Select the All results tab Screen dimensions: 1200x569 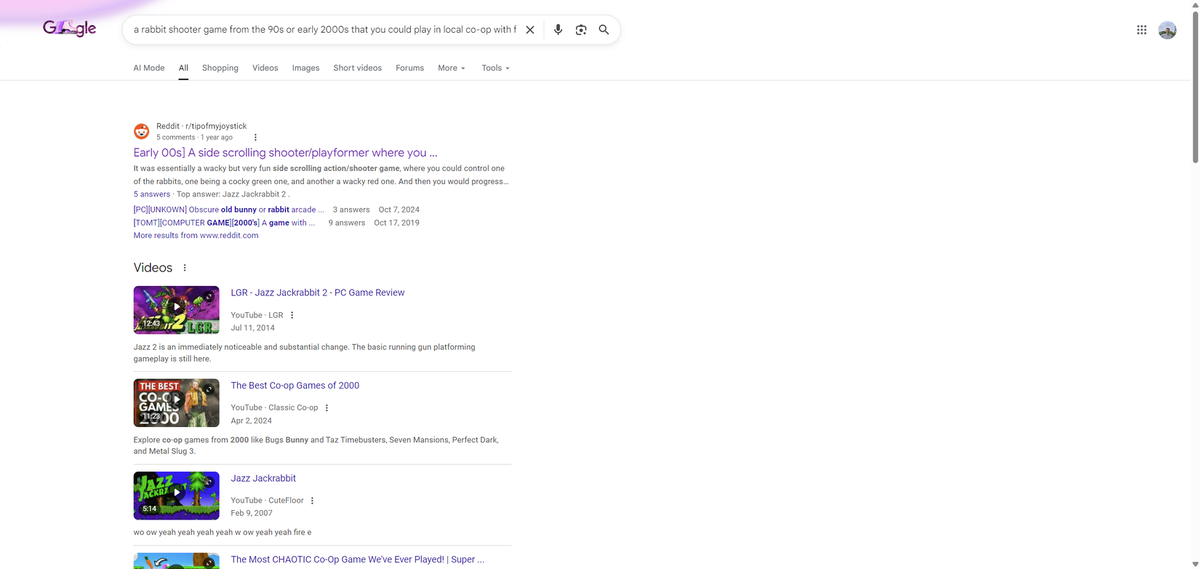coord(184,68)
